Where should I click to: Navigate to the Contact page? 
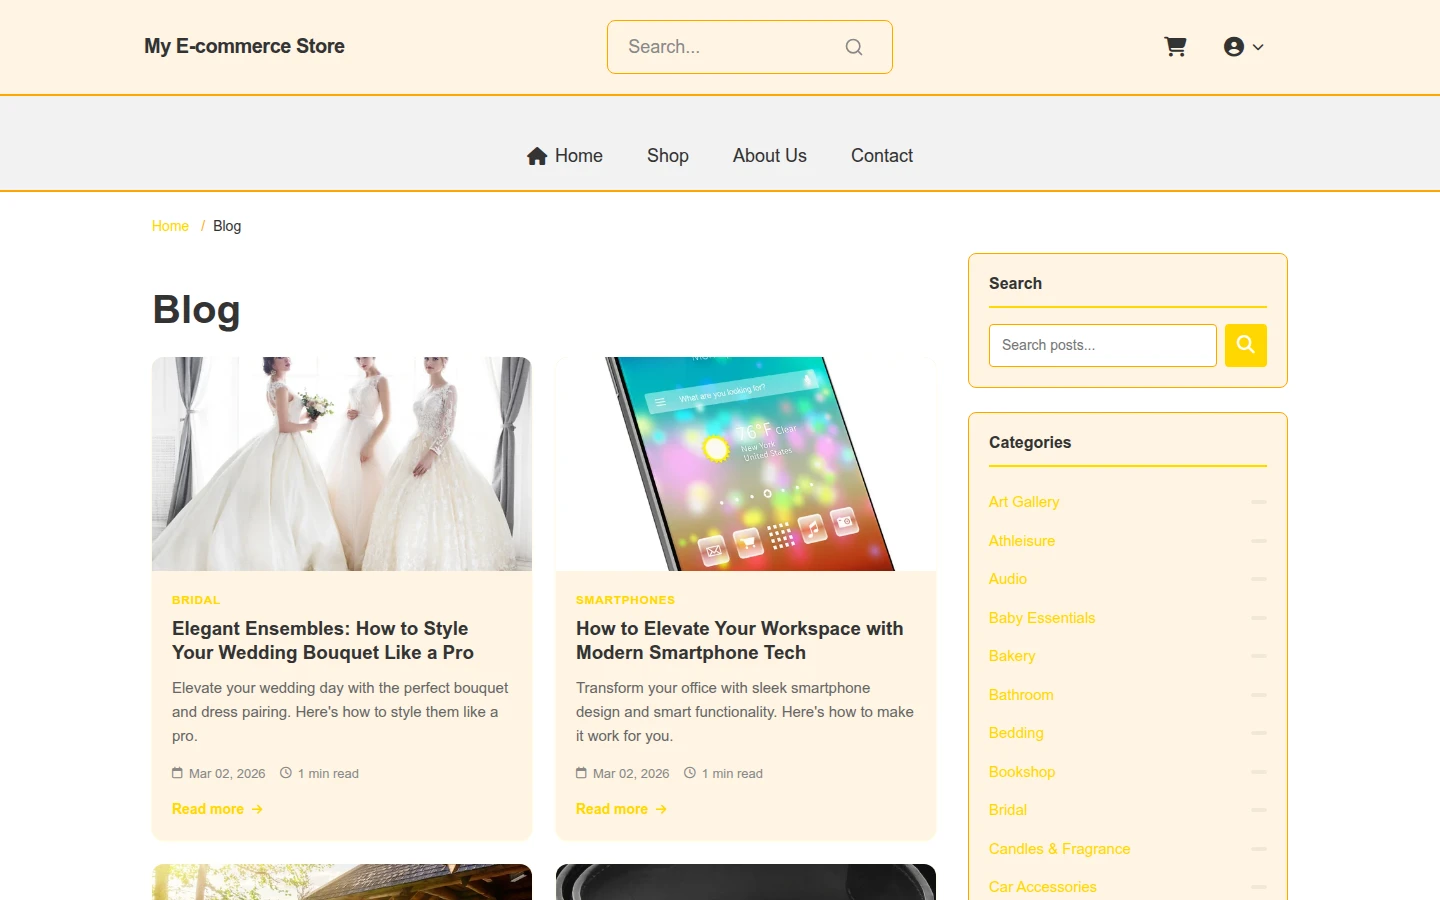point(882,156)
